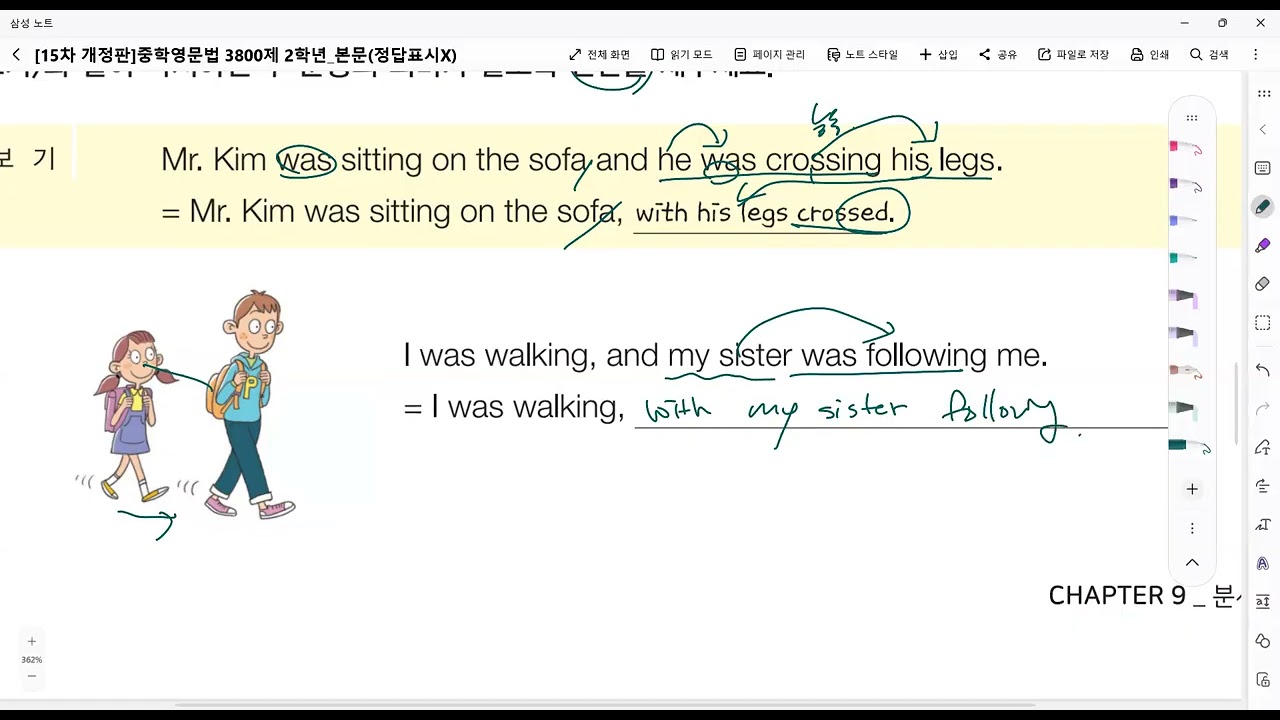Select the Pen drawing tool
This screenshot has height=720, width=1280.
(x=1263, y=207)
